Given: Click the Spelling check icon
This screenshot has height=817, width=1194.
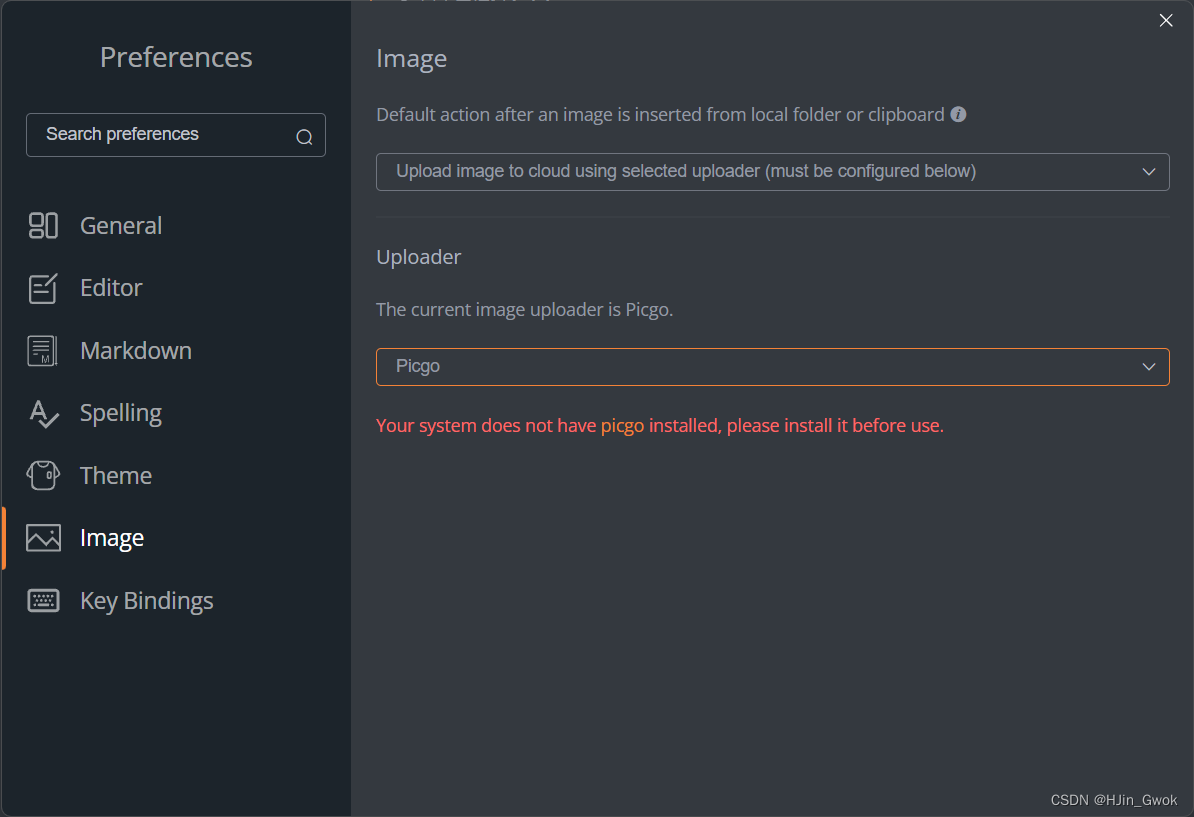Looking at the screenshot, I should point(43,413).
